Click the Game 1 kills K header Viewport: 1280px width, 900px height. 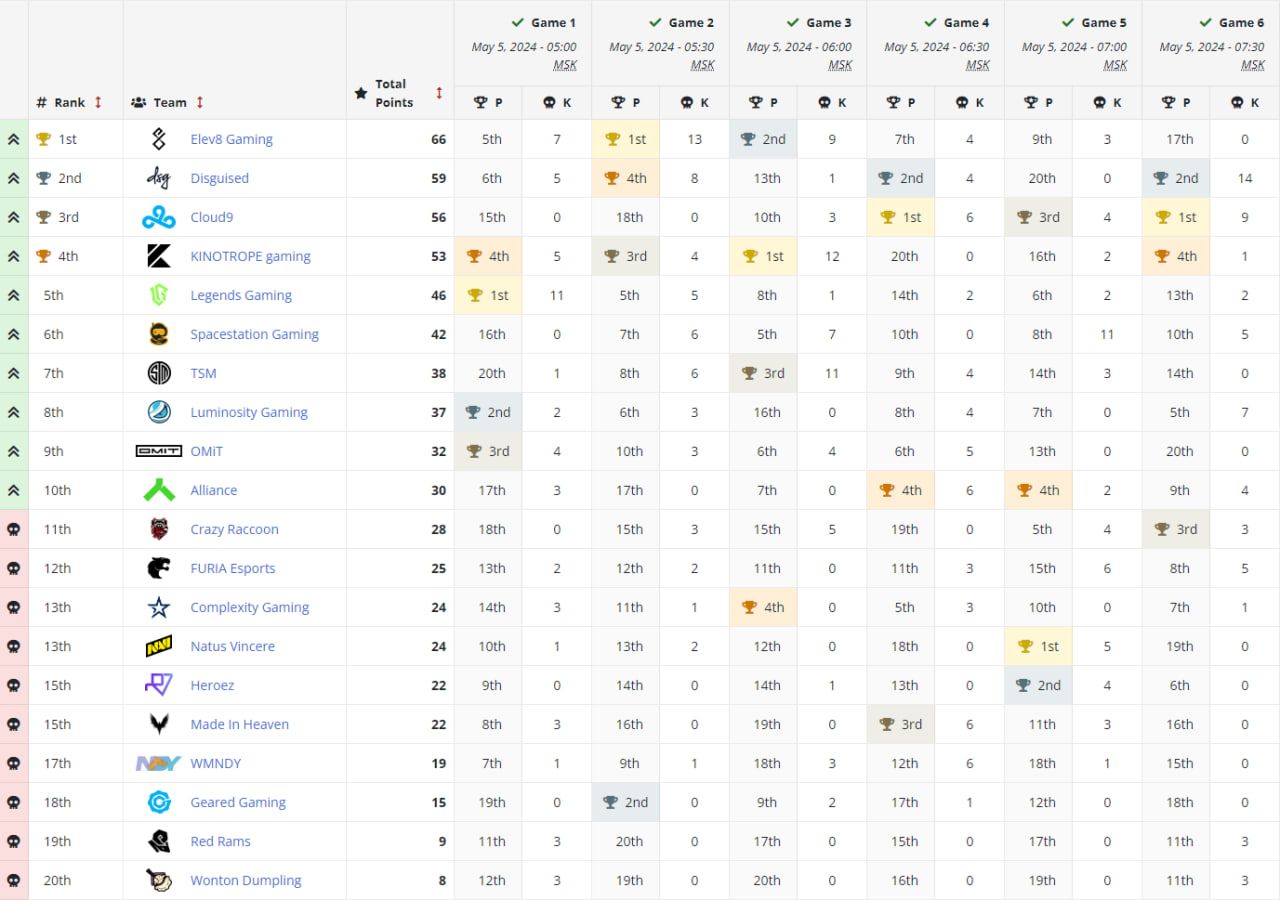pos(557,102)
